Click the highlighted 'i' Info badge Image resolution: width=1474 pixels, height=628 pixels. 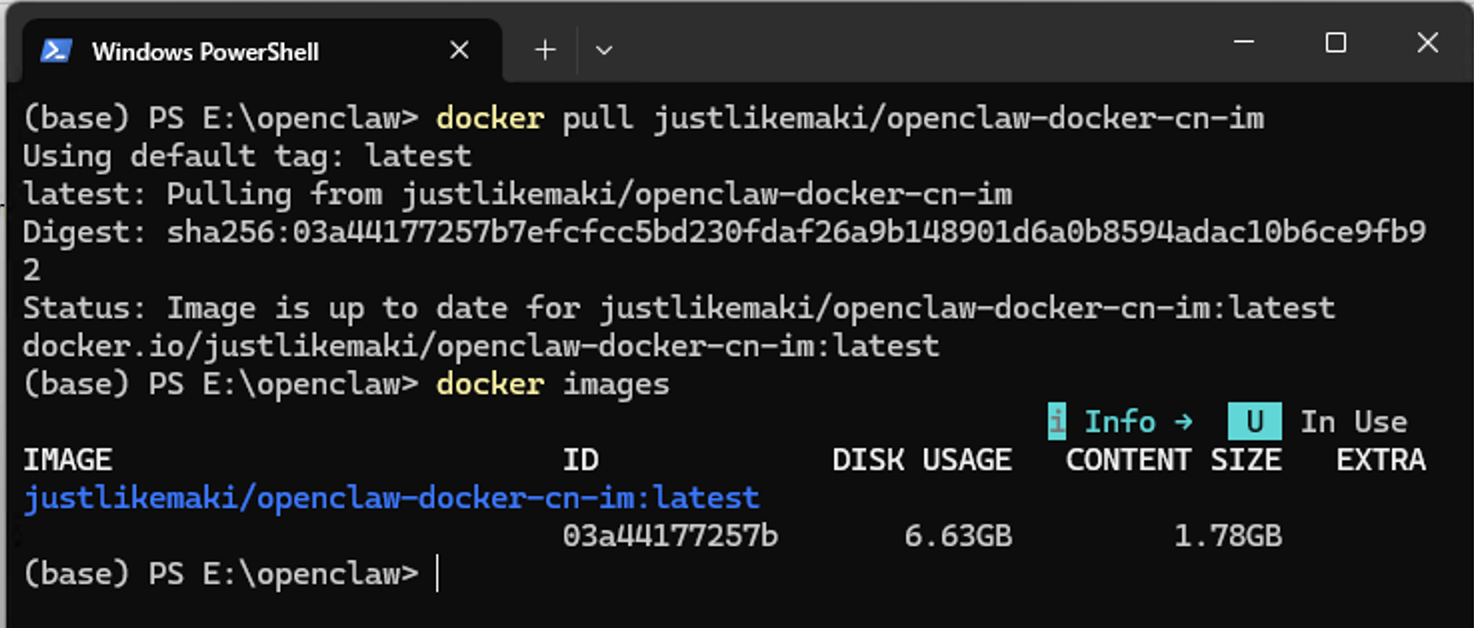click(x=1057, y=422)
